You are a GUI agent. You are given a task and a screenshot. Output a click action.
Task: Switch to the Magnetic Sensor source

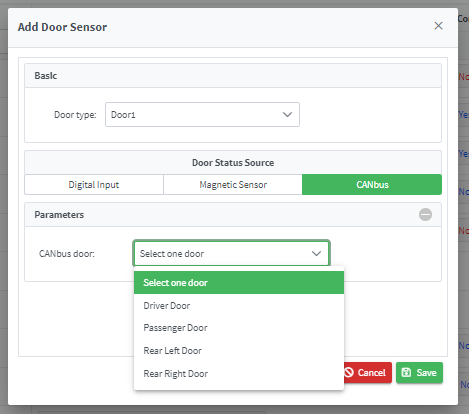click(x=233, y=185)
